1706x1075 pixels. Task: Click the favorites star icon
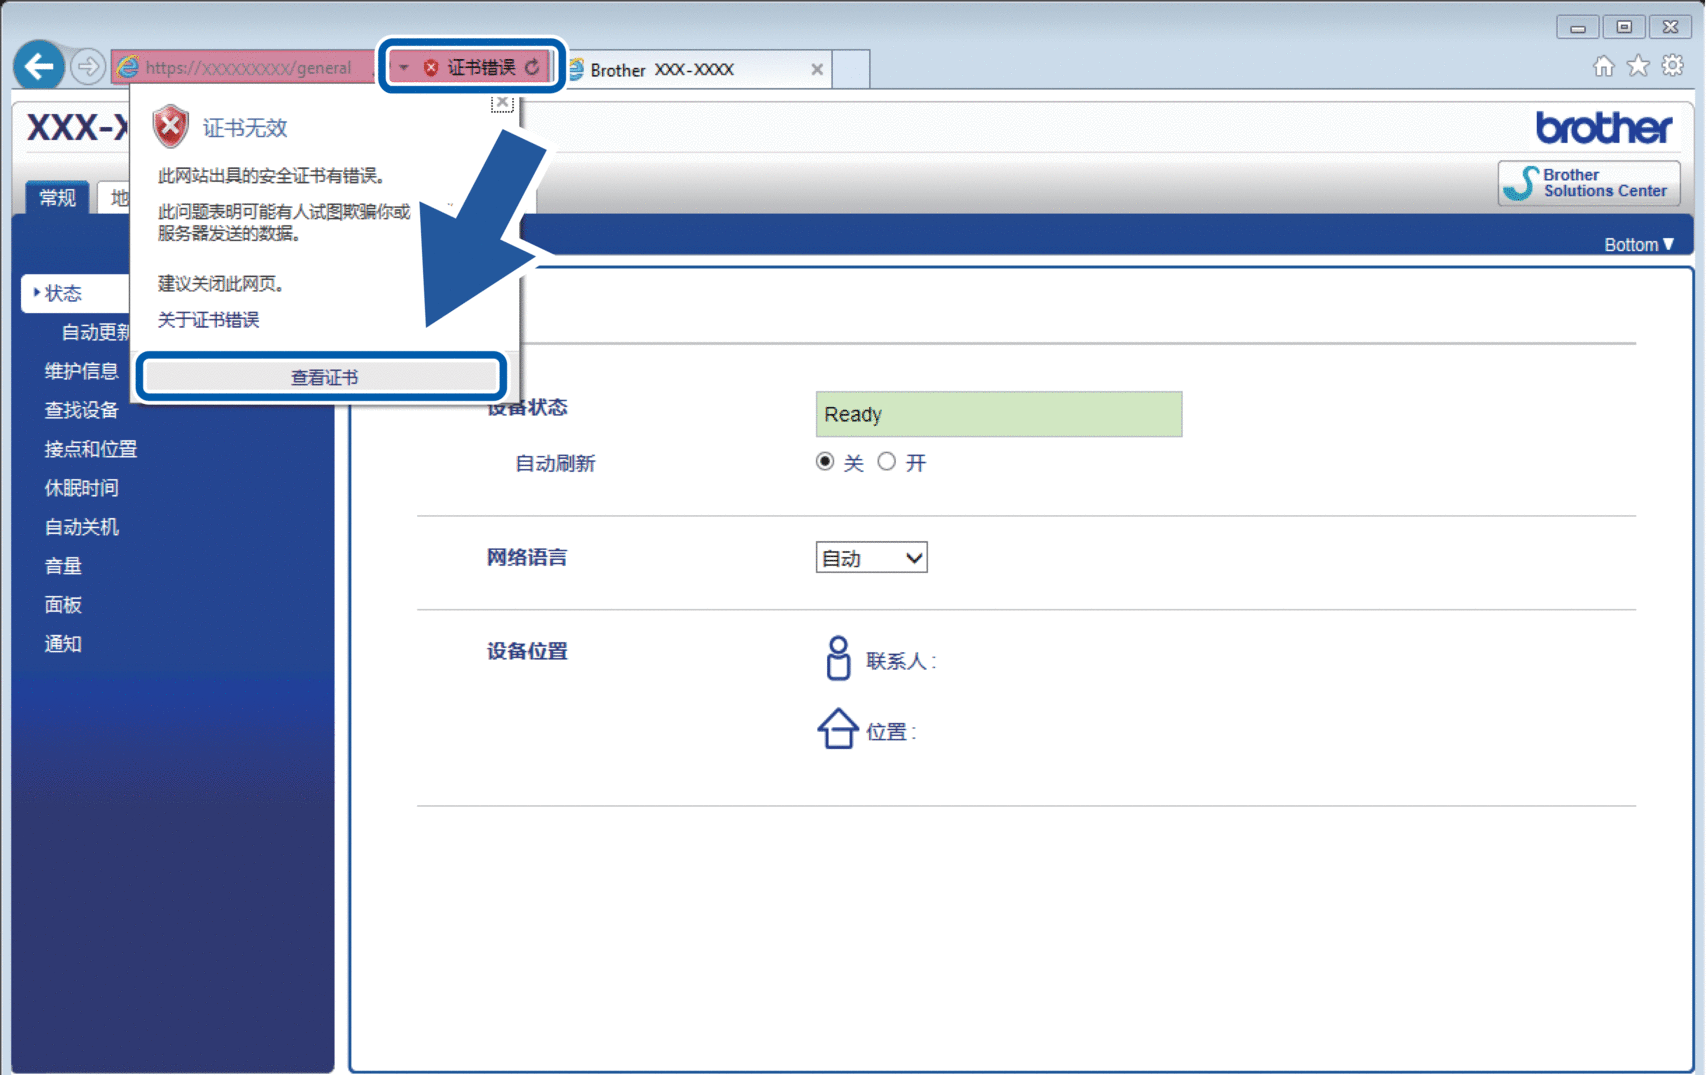tap(1638, 66)
